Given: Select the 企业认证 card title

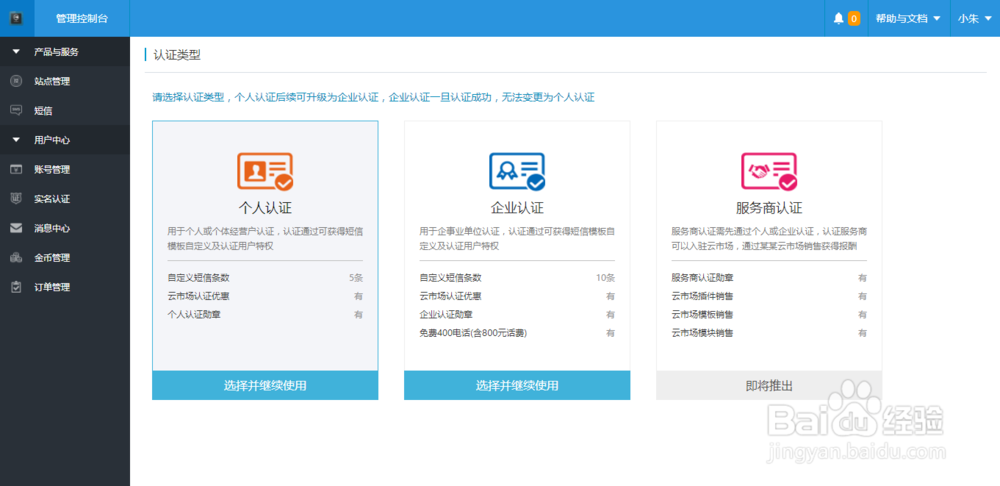Looking at the screenshot, I should tap(517, 208).
